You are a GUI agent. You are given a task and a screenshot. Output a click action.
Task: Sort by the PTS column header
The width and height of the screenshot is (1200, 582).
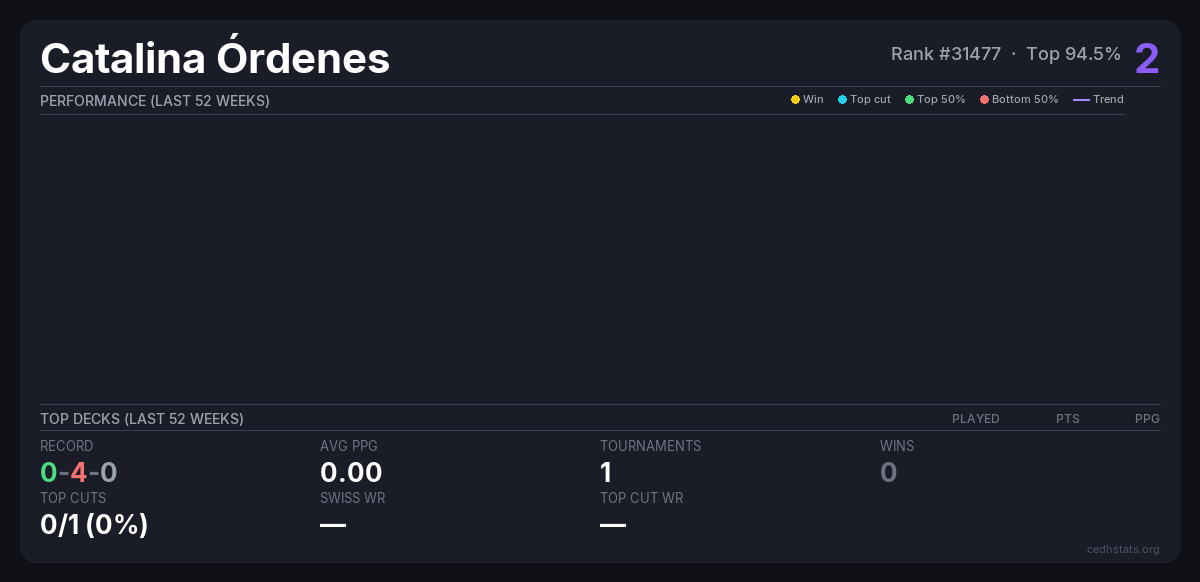pos(1067,419)
